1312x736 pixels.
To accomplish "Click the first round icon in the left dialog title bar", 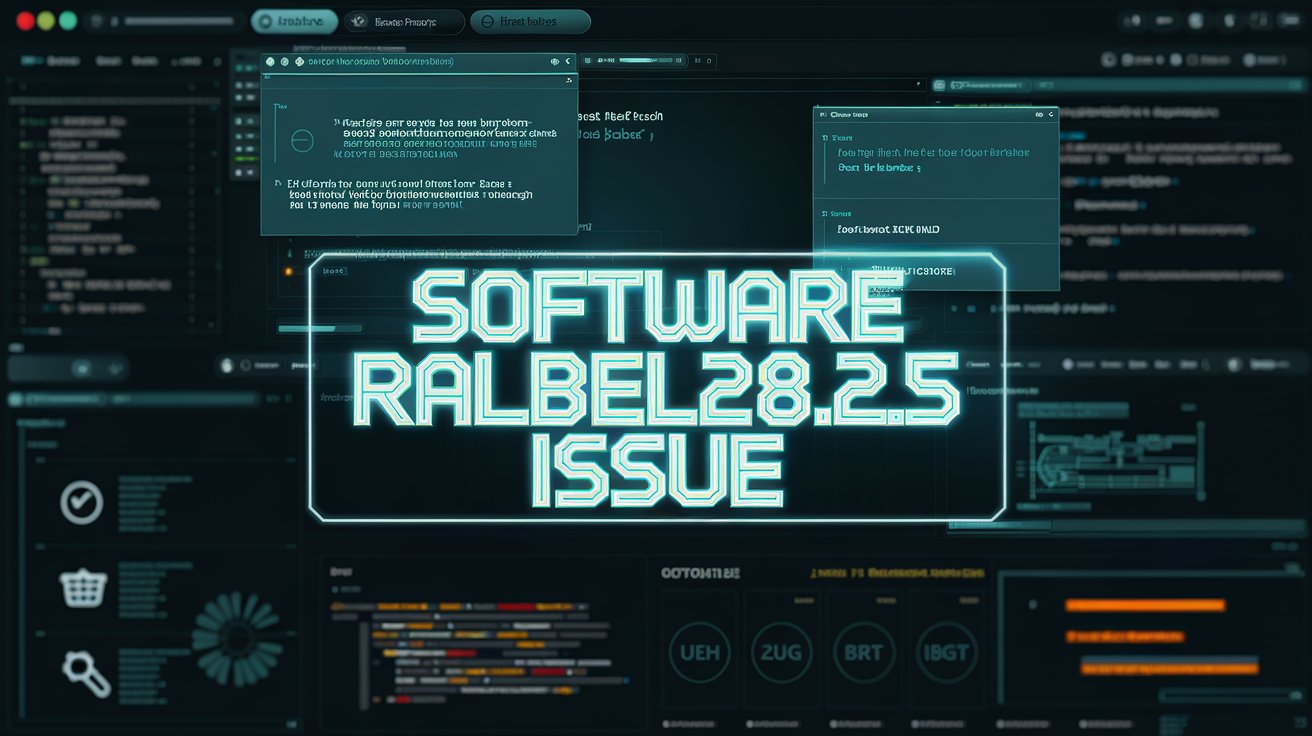I will point(270,62).
